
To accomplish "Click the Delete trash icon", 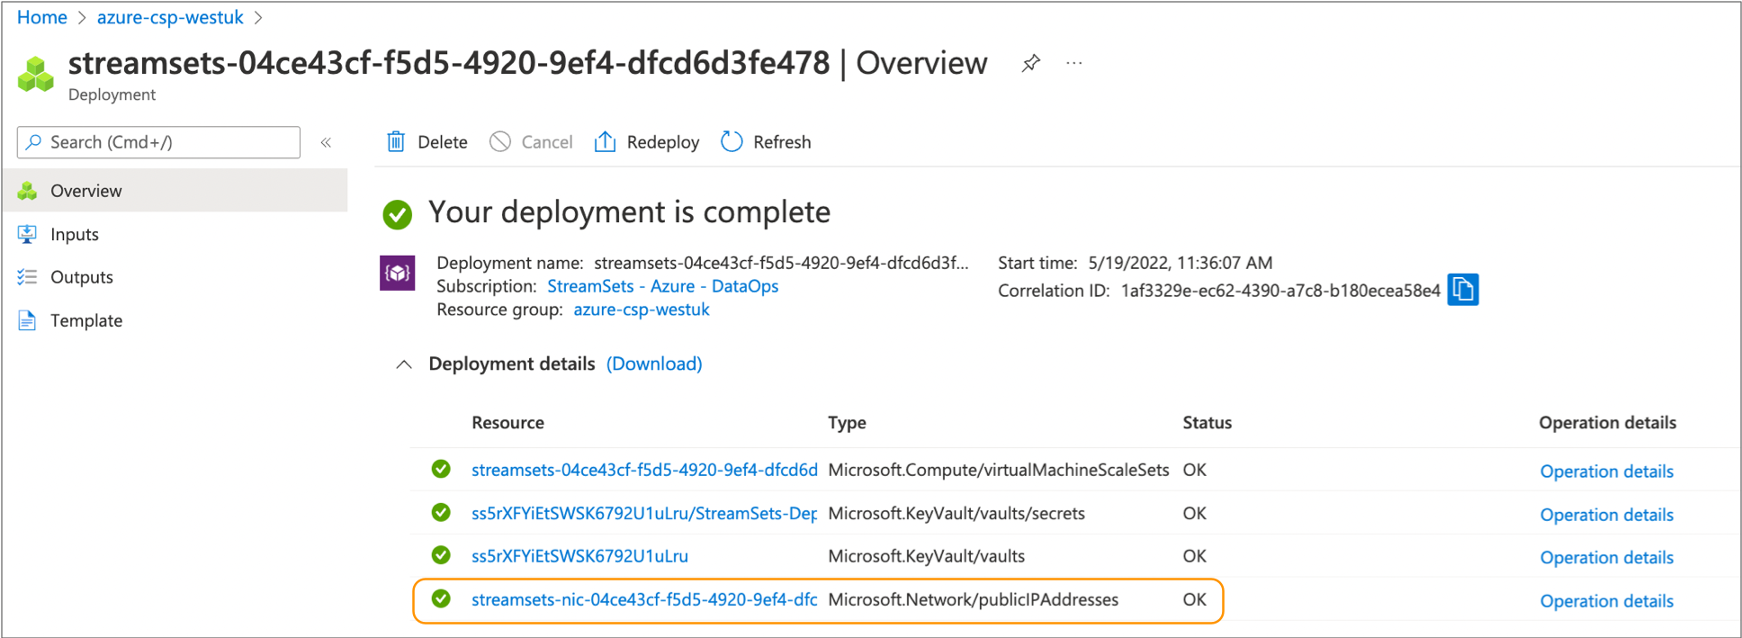I will (396, 142).
